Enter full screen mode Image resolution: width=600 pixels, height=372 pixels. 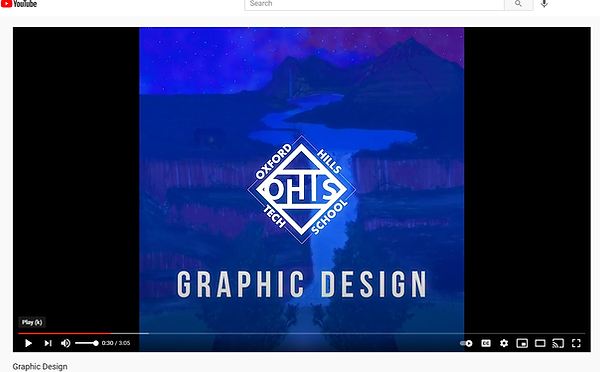(576, 343)
